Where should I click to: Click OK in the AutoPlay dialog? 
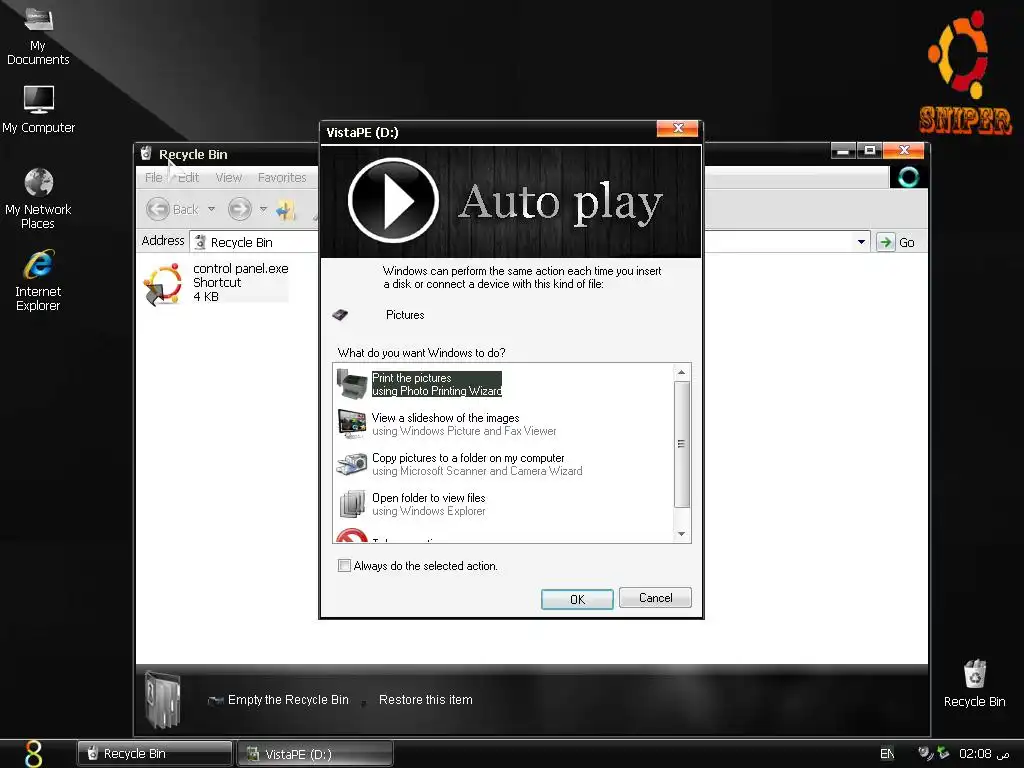click(577, 599)
